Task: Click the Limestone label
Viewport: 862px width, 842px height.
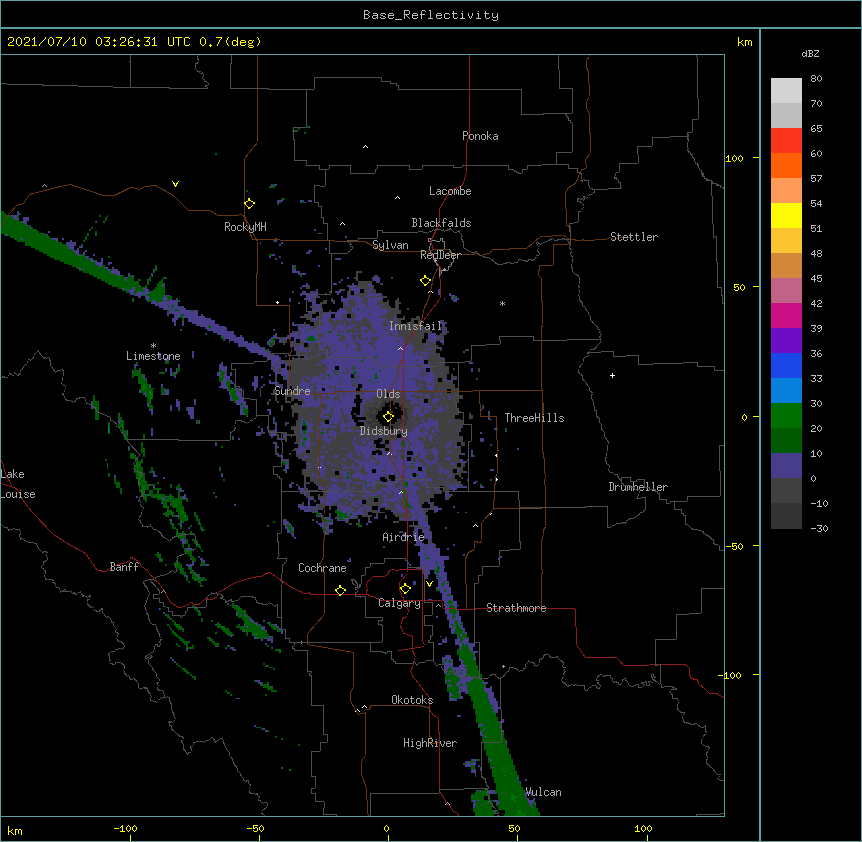Action: 153,356
